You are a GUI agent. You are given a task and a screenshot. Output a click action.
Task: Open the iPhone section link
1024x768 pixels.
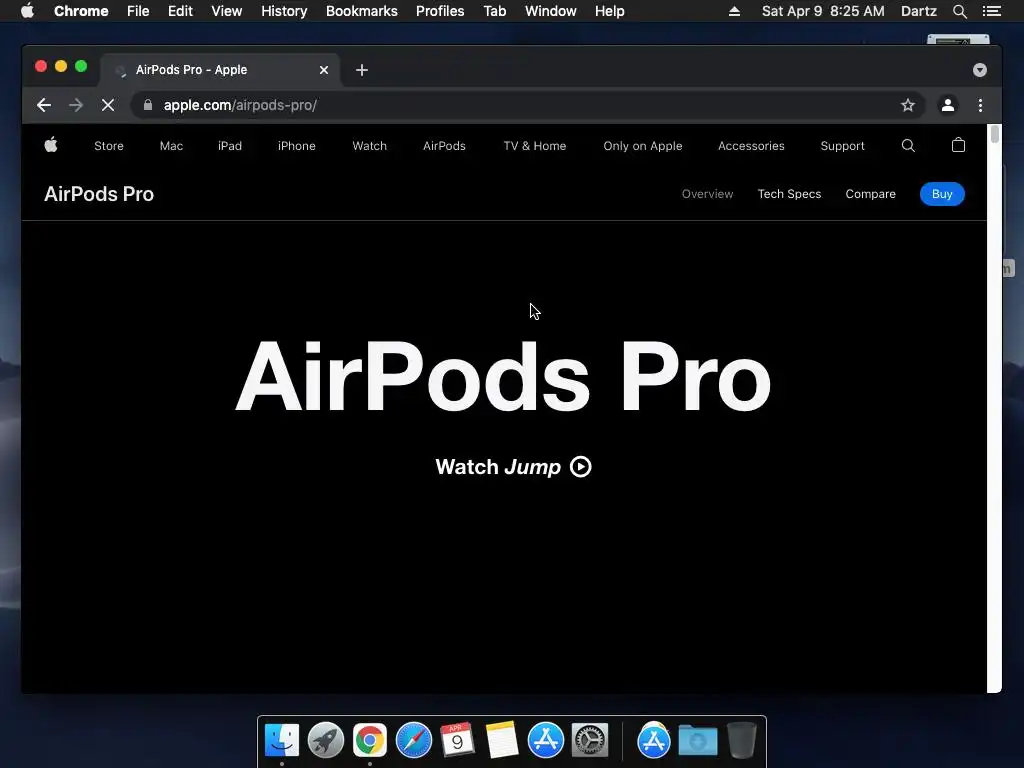tap(296, 146)
